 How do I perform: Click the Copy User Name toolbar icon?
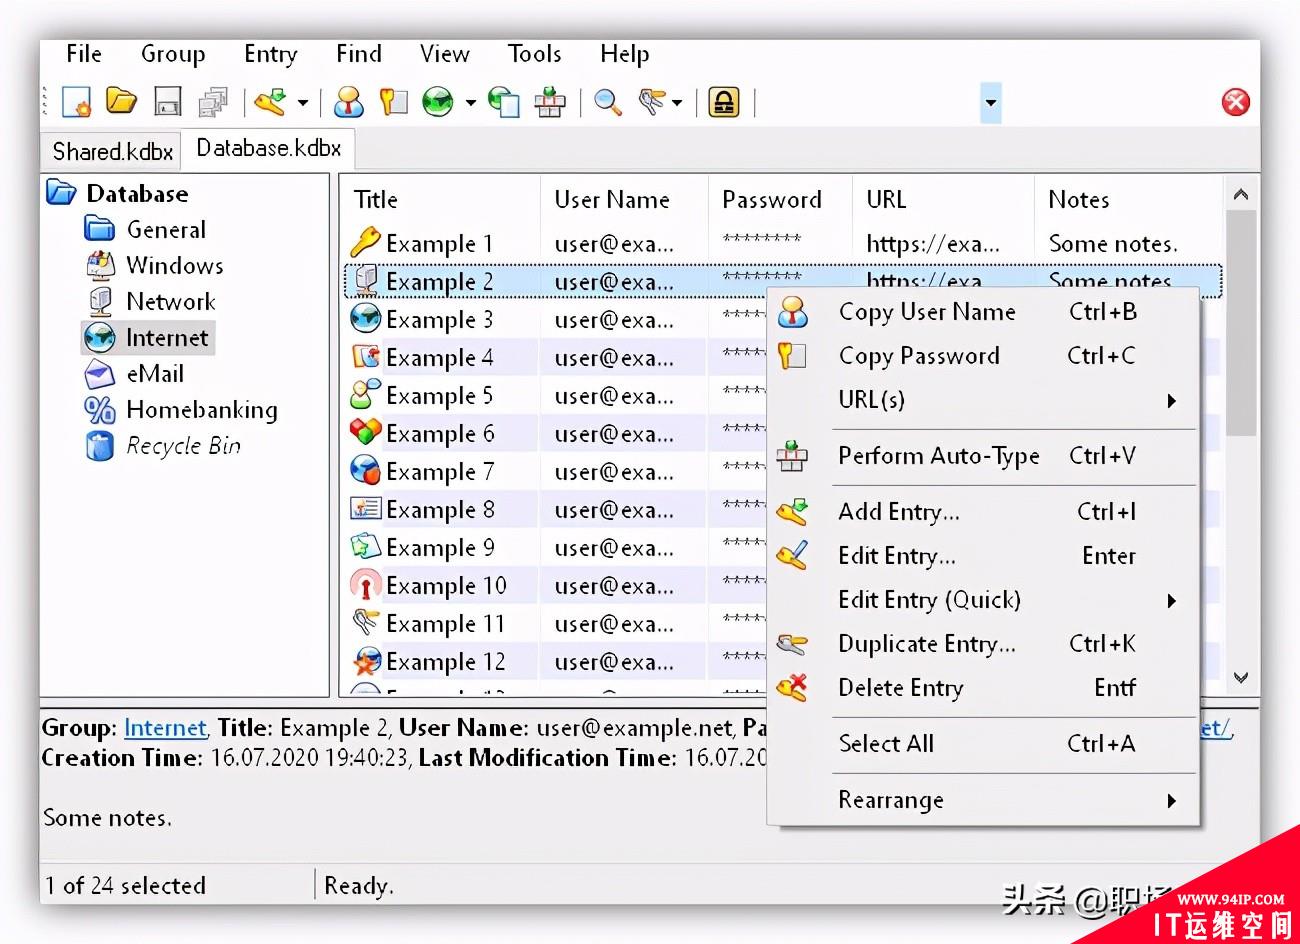(348, 102)
